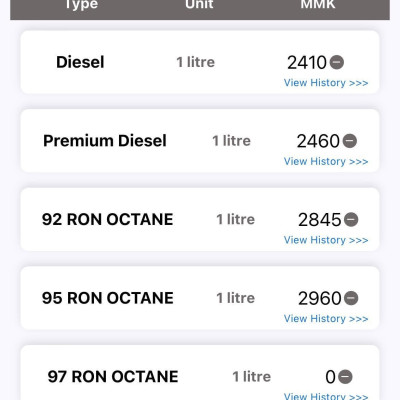Viewport: 400px width, 400px height.
Task: Select the 97 RON OCTANE label
Action: (113, 377)
